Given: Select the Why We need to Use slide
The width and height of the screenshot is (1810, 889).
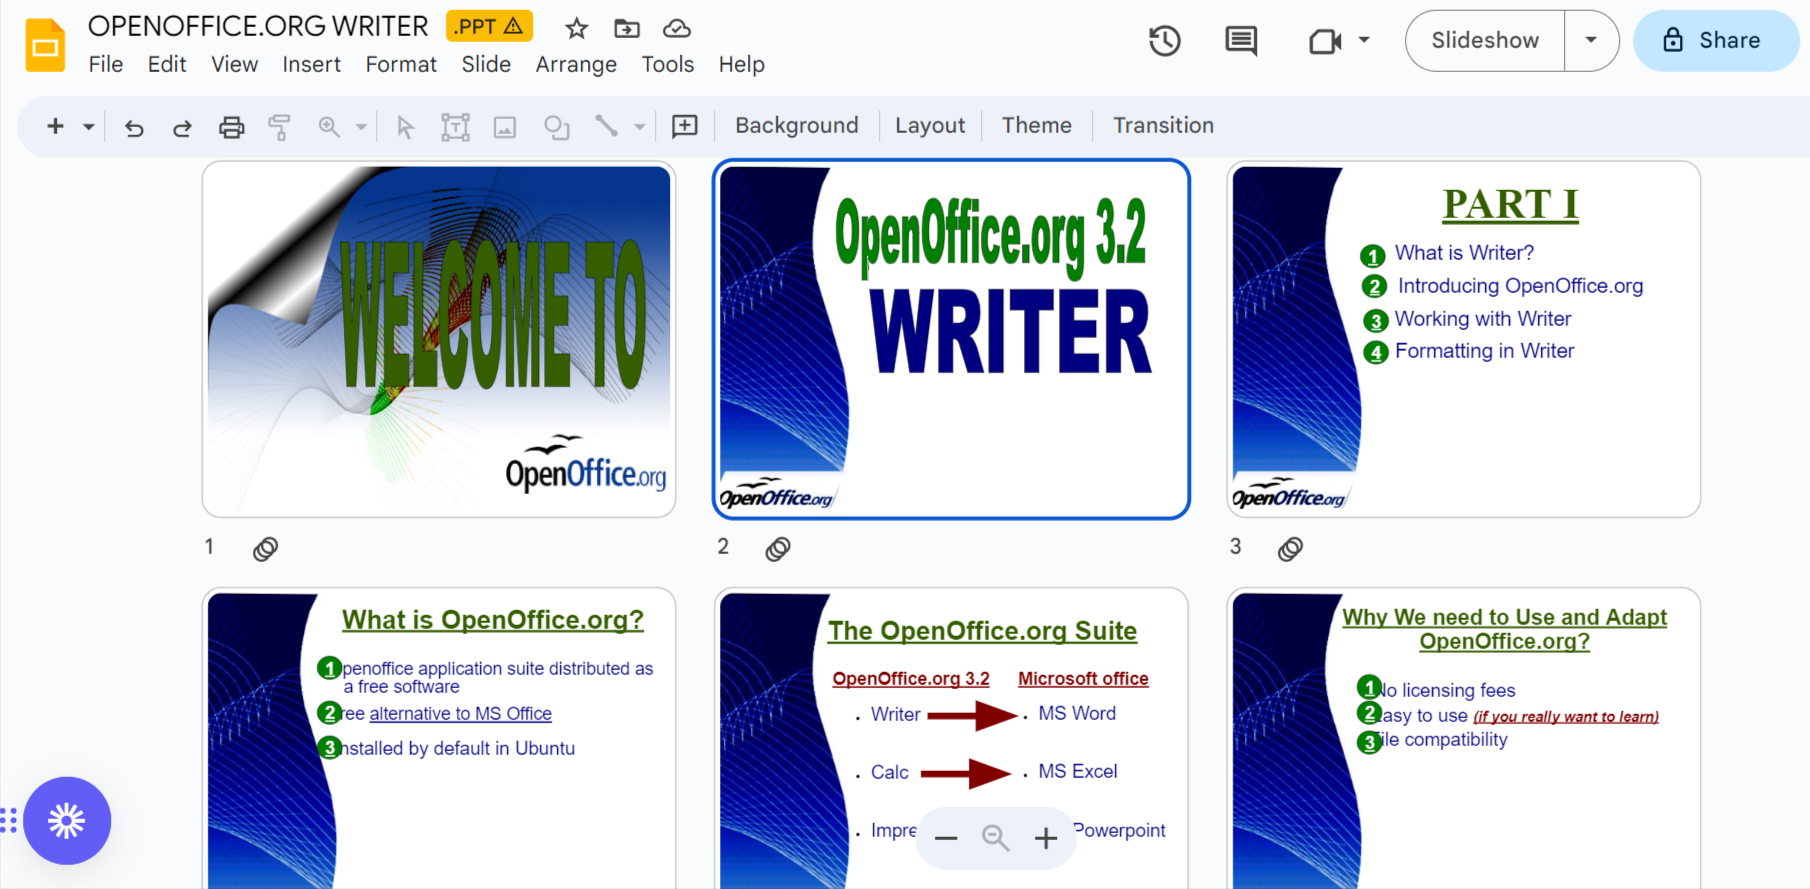Looking at the screenshot, I should pyautogui.click(x=1464, y=738).
